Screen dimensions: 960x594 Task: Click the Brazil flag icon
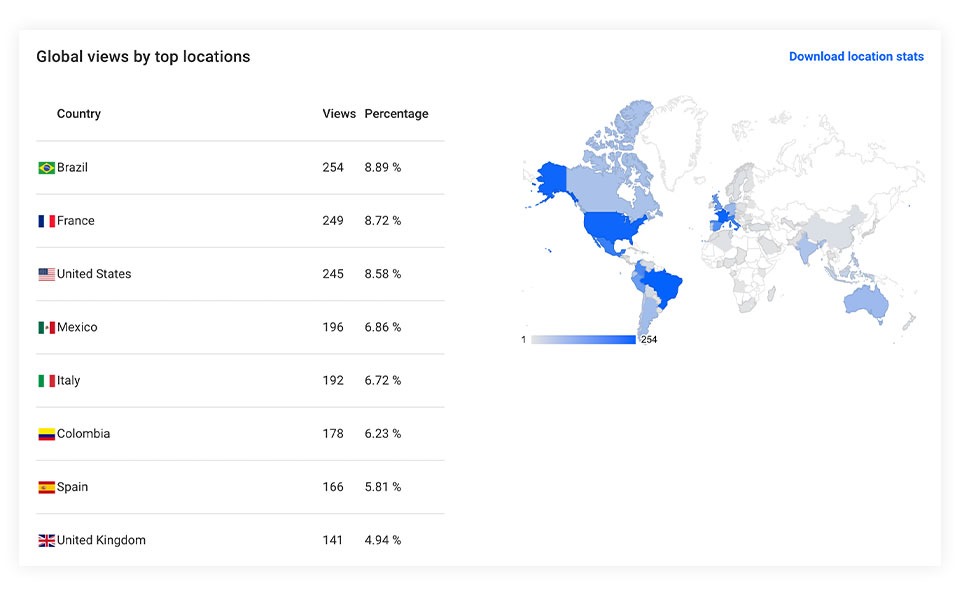pos(47,168)
